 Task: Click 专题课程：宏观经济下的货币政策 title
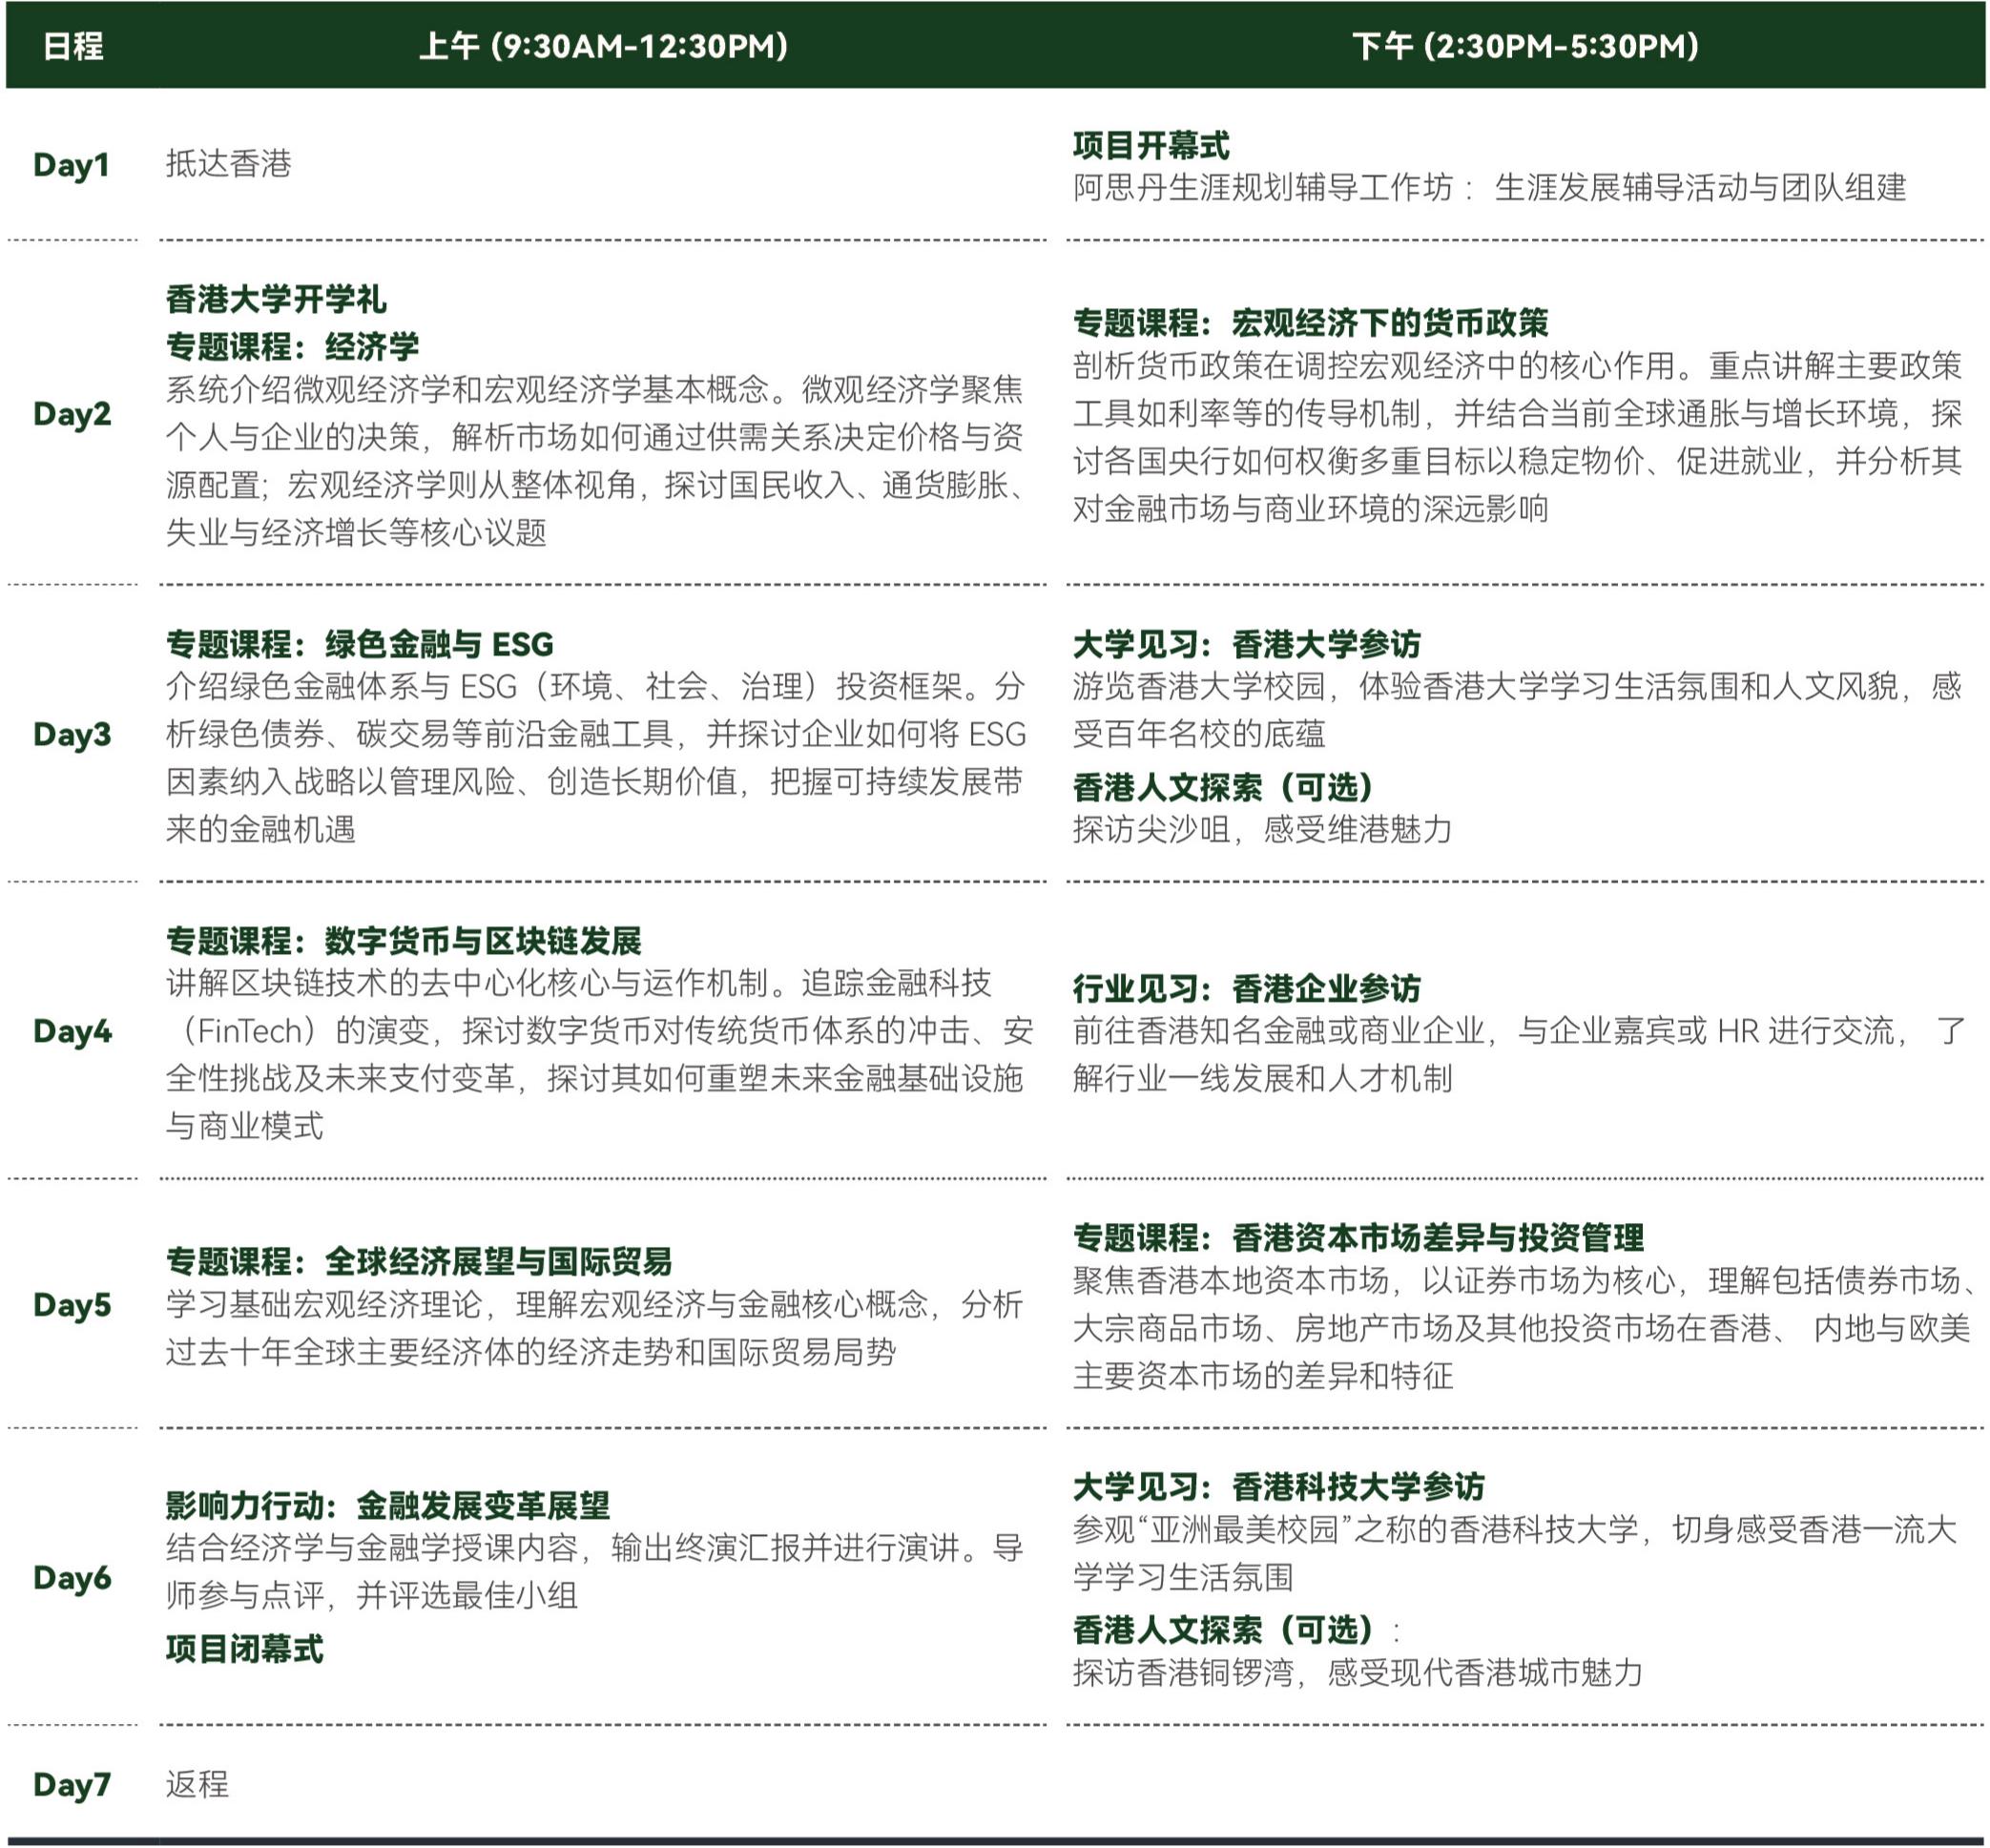coord(1310,323)
